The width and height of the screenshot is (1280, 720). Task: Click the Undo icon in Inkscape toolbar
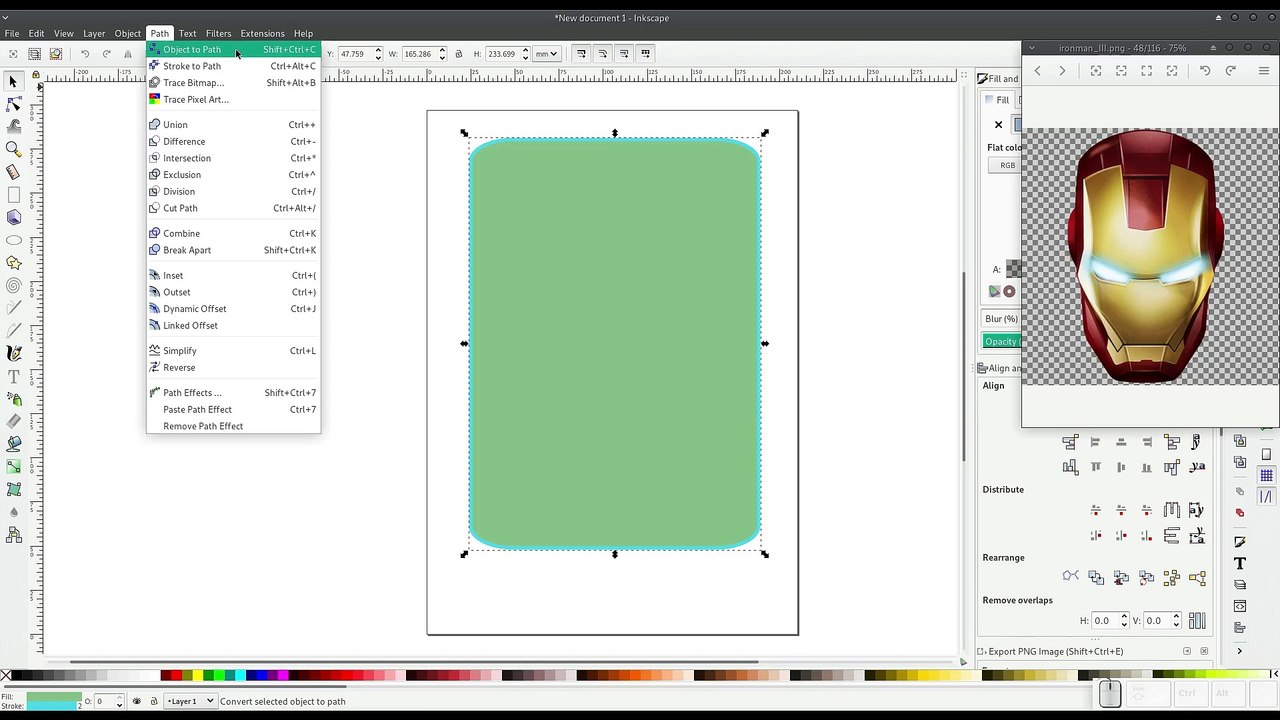(85, 54)
